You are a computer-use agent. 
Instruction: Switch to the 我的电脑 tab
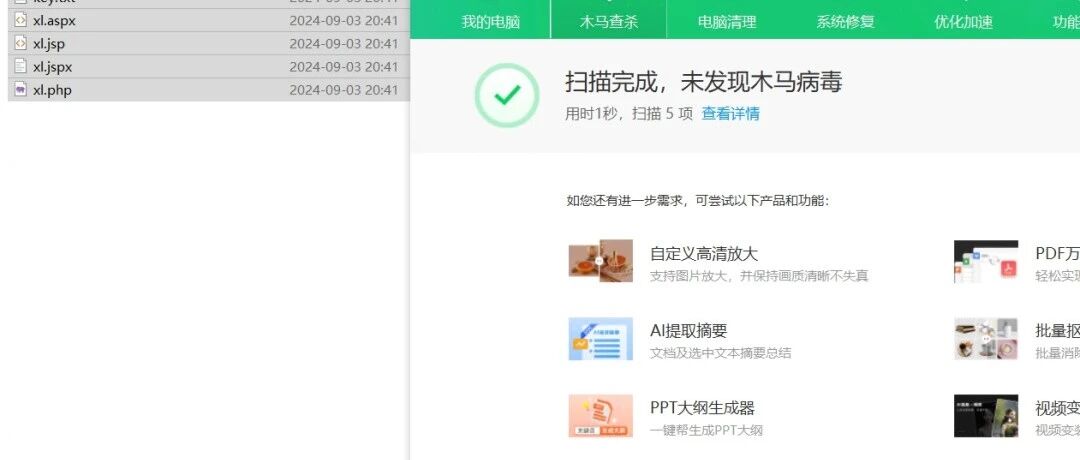(x=490, y=22)
